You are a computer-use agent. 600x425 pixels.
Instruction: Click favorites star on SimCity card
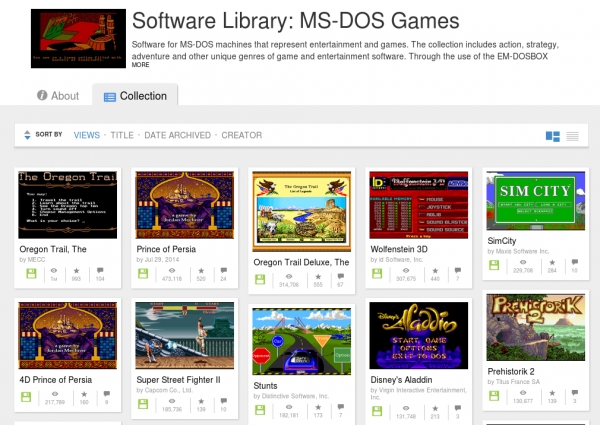point(552,262)
